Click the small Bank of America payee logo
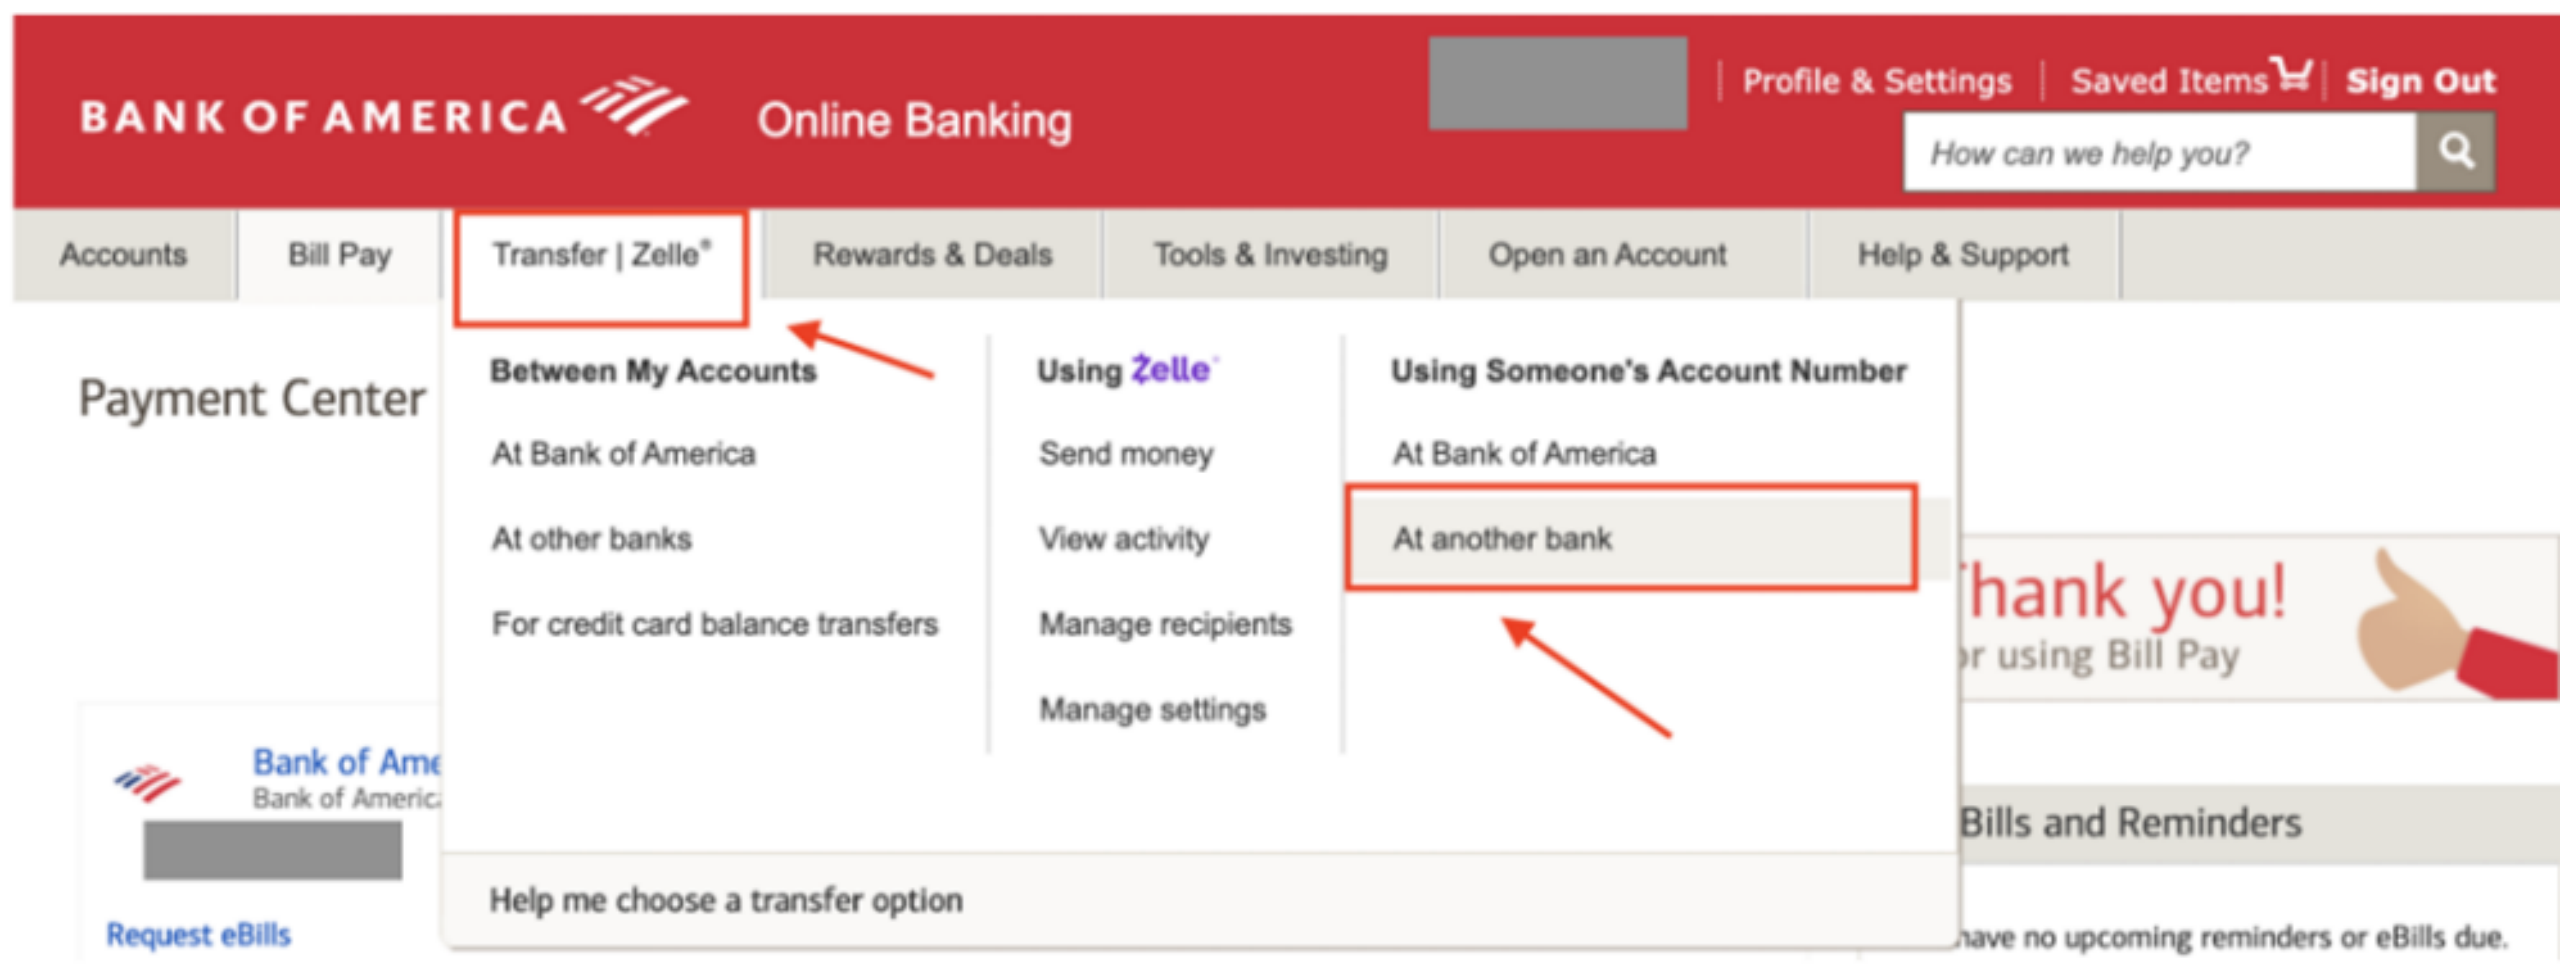This screenshot has width=2560, height=970. point(147,783)
